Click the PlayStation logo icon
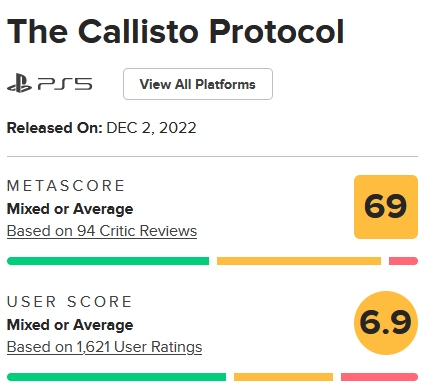Screen dimensions: 433x391 click(19, 83)
